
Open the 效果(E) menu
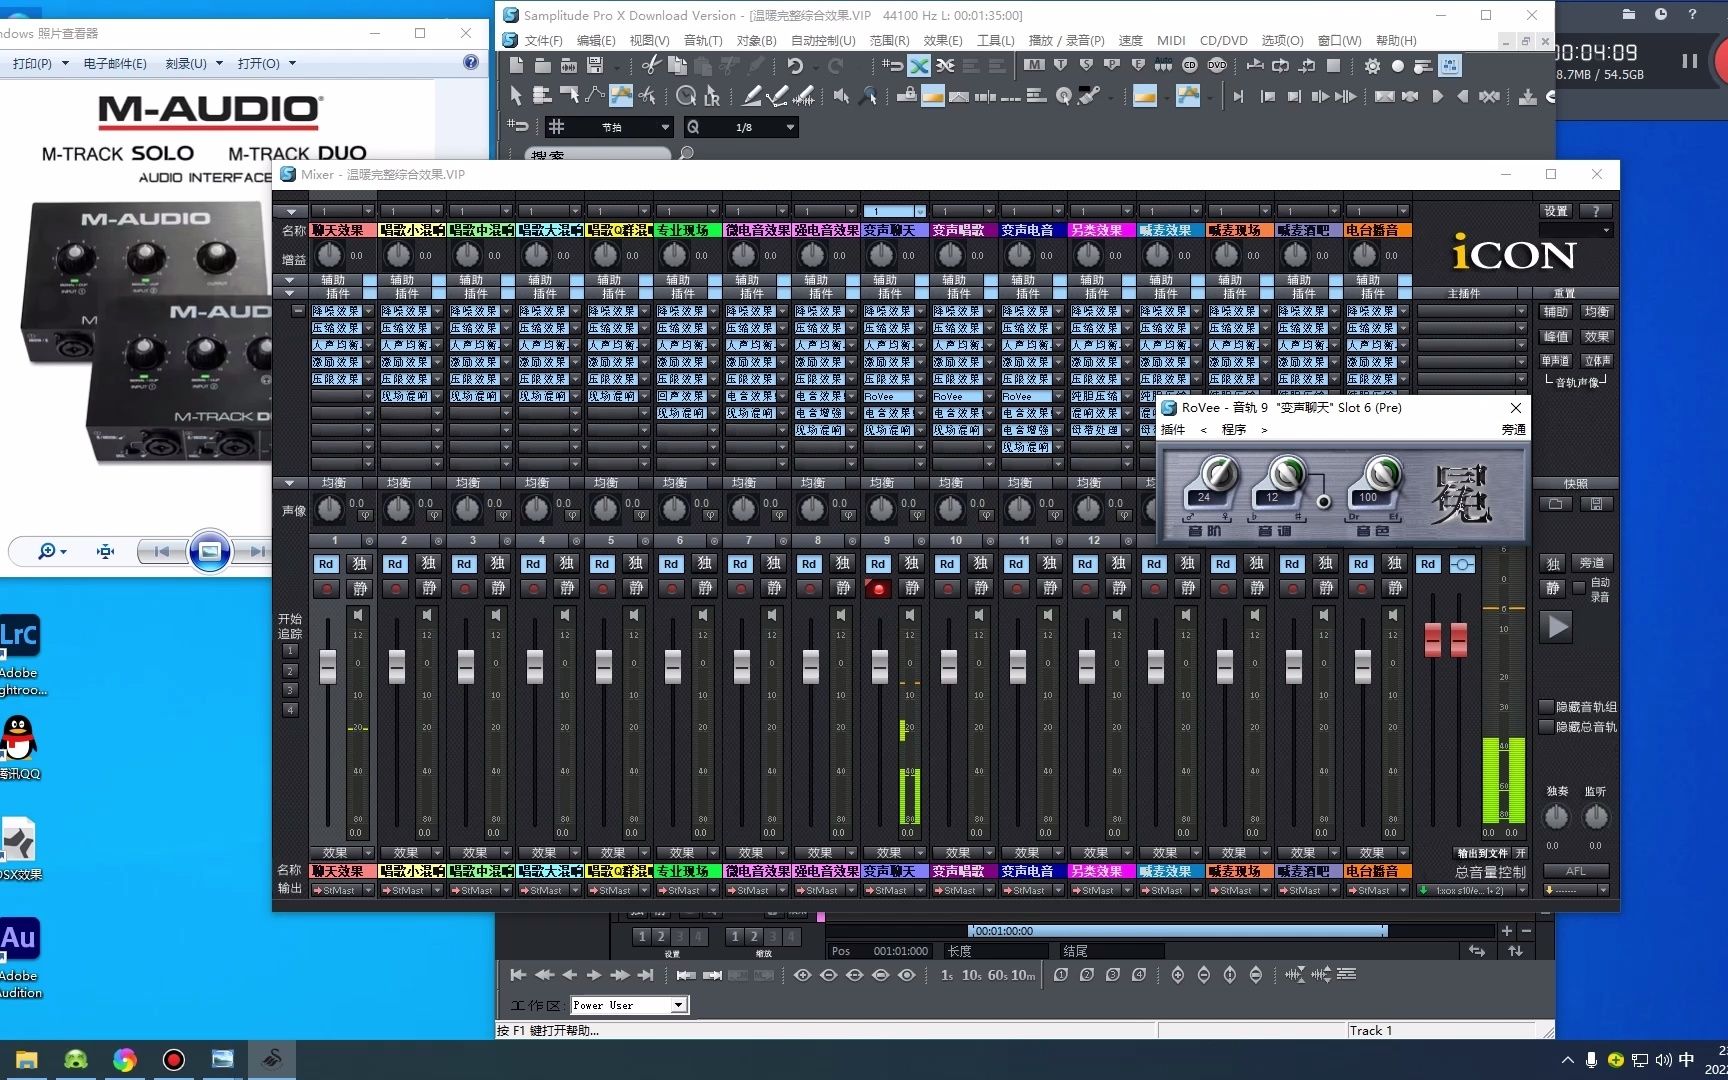(942, 41)
